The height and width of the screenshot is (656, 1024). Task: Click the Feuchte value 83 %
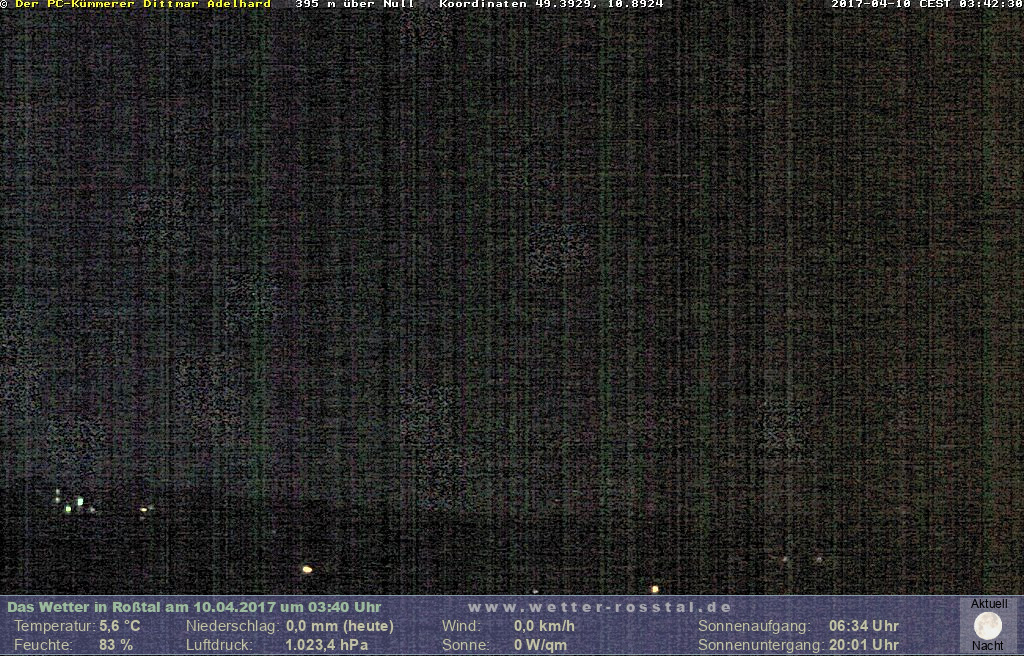116,645
